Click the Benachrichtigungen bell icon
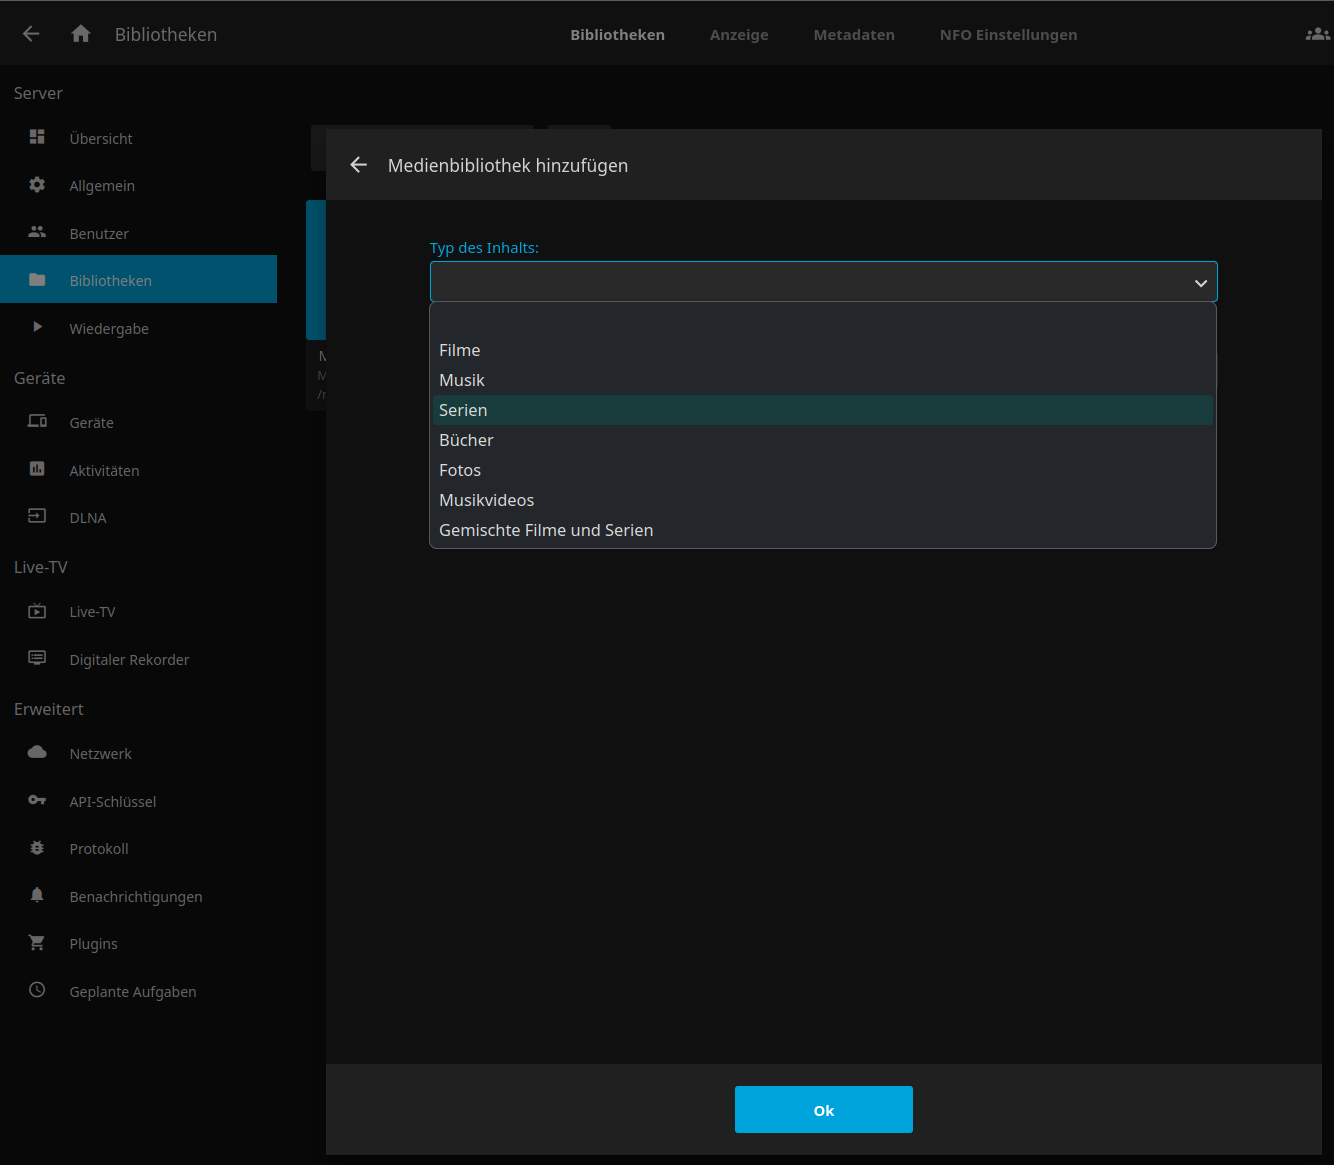Screen dimensions: 1334x1165 [x=37, y=895]
